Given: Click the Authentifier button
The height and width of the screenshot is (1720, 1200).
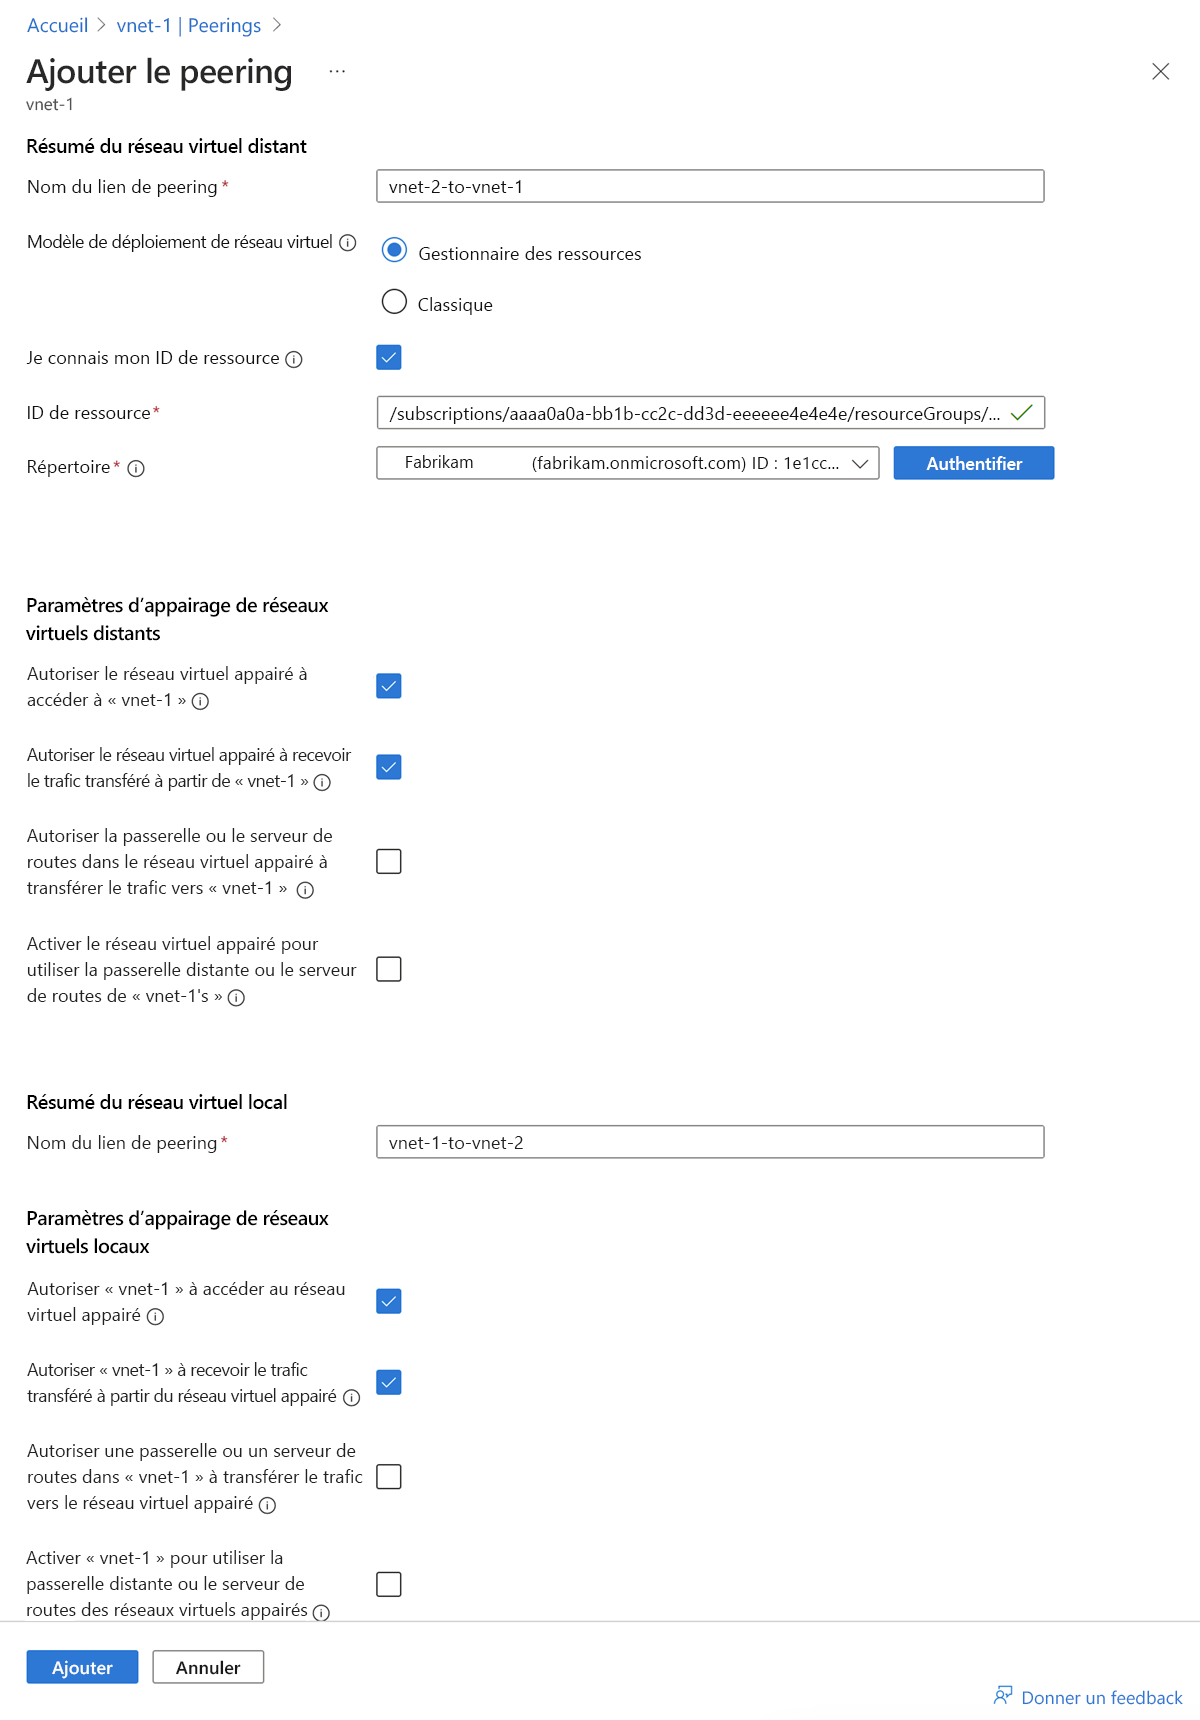Looking at the screenshot, I should pyautogui.click(x=973, y=463).
